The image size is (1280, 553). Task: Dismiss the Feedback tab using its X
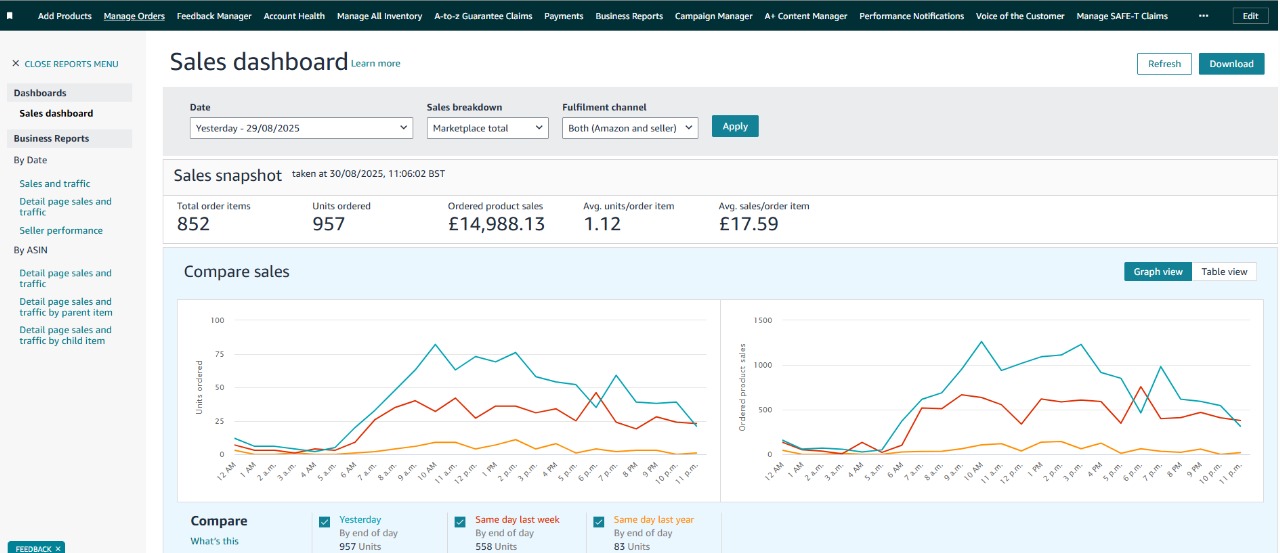pos(58,548)
